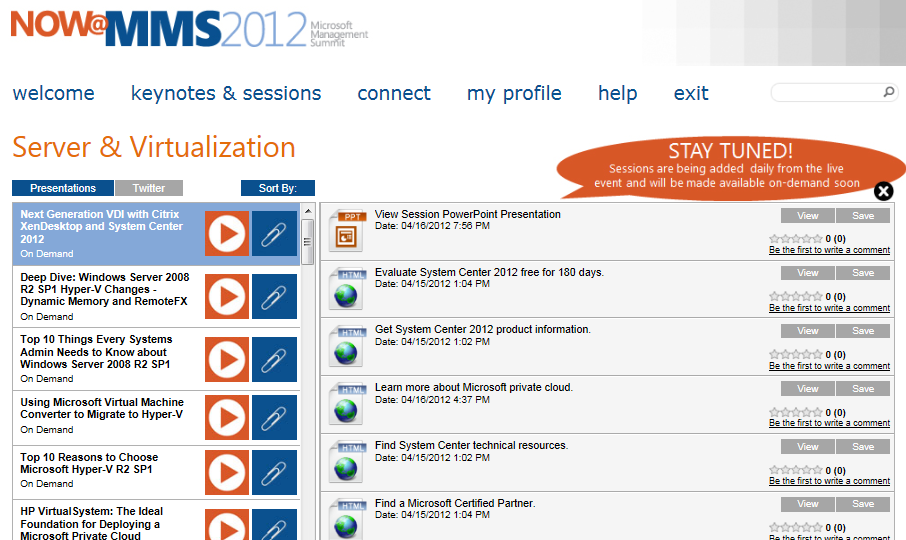The height and width of the screenshot is (540, 906).
Task: Click globe icon for Evaluate System Center 2012
Action: (x=347, y=289)
